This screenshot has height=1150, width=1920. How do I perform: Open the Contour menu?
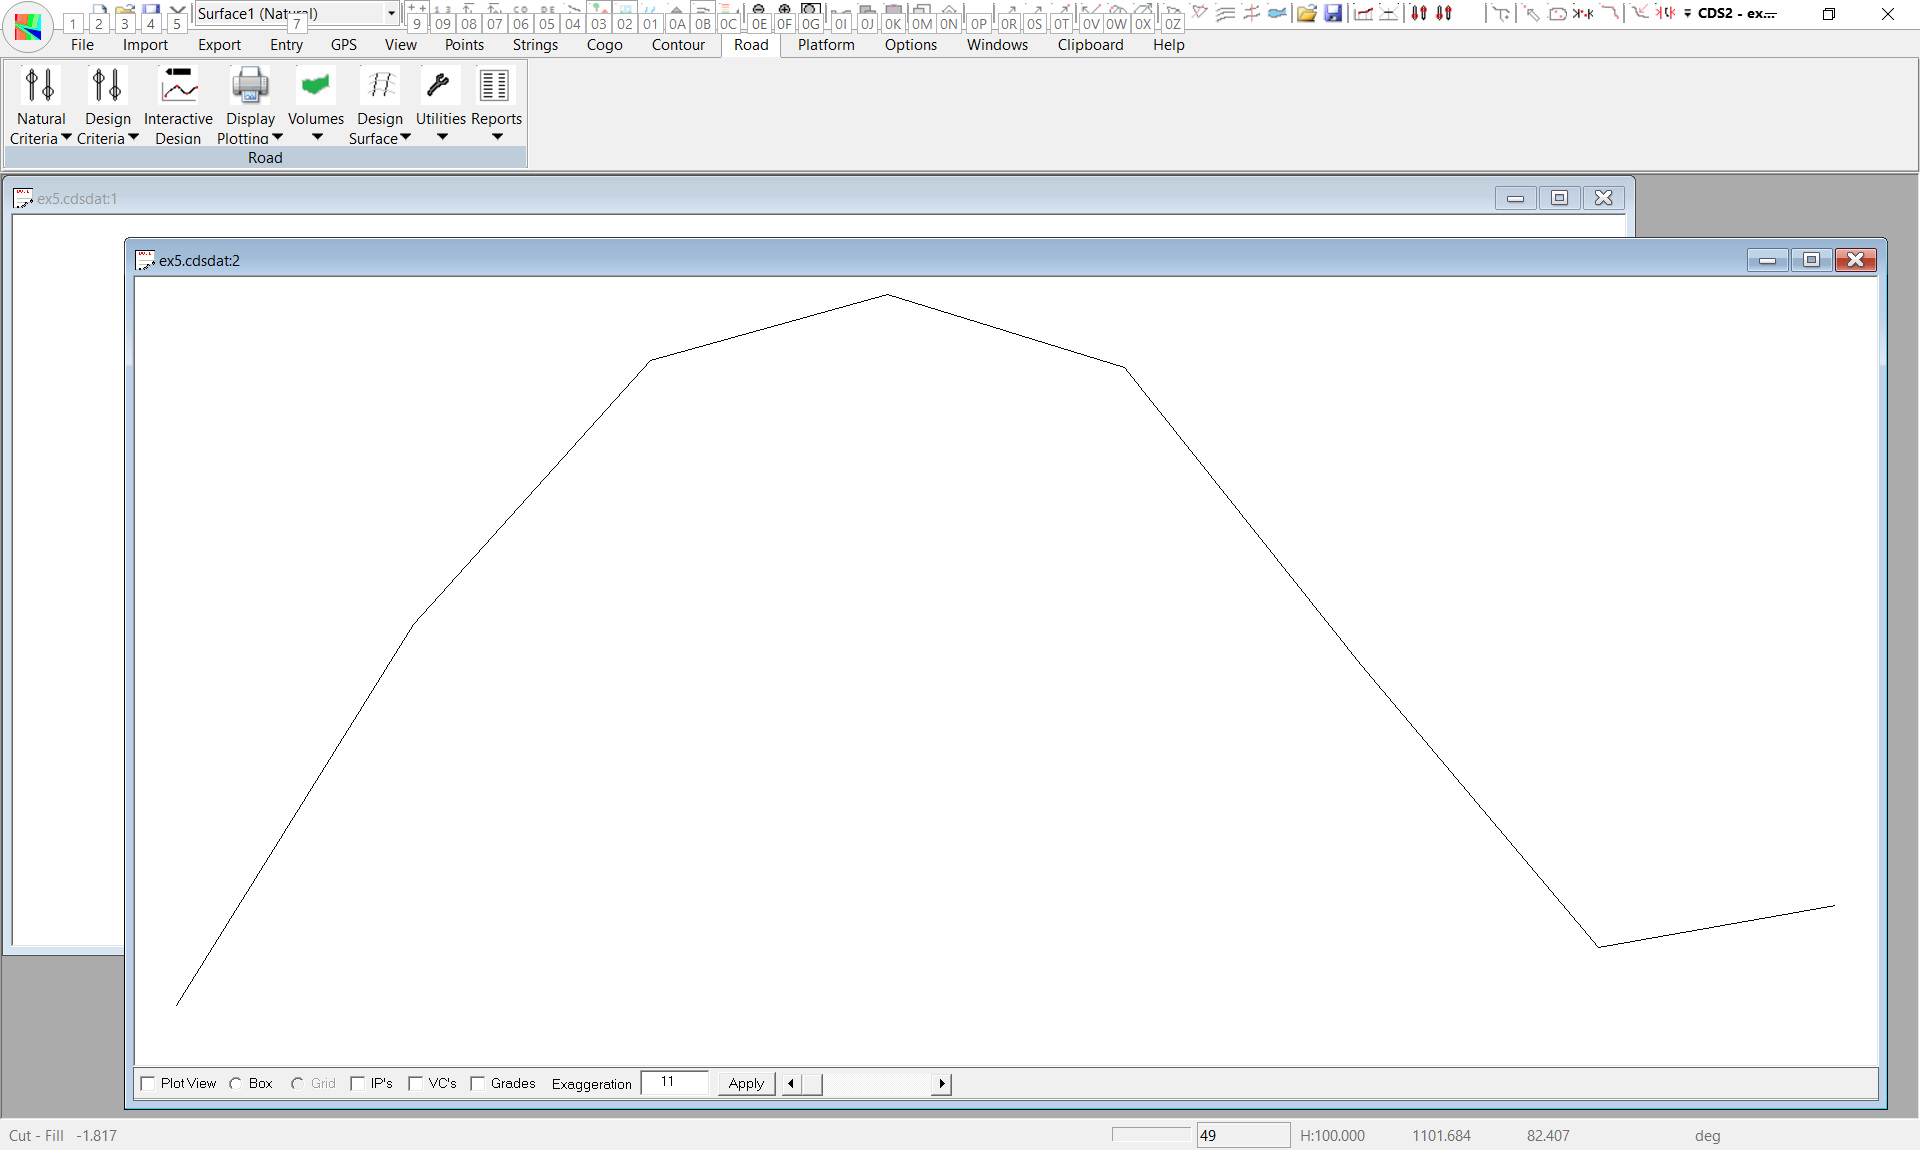coord(678,45)
